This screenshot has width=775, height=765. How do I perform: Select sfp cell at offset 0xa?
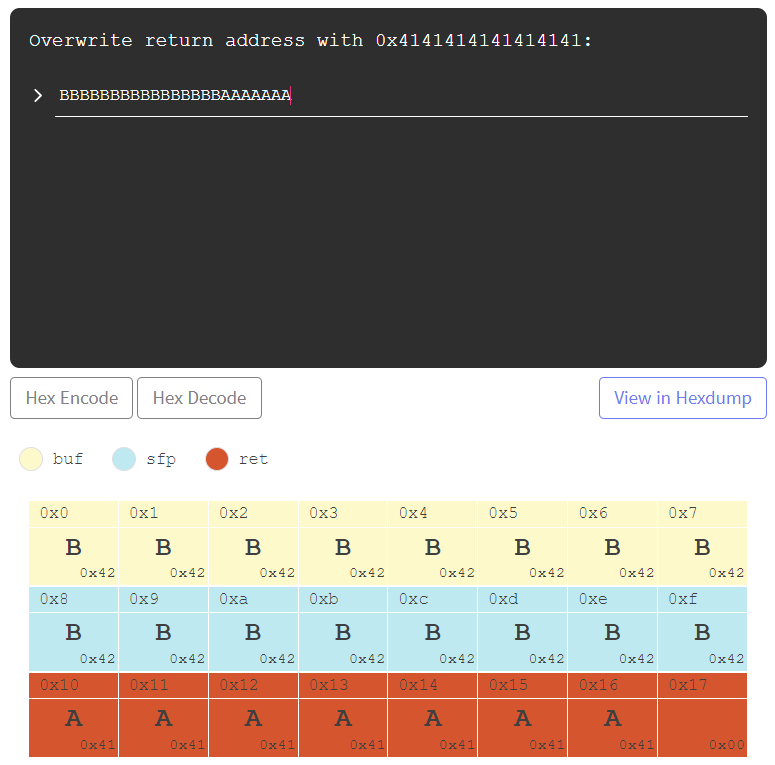pos(253,629)
